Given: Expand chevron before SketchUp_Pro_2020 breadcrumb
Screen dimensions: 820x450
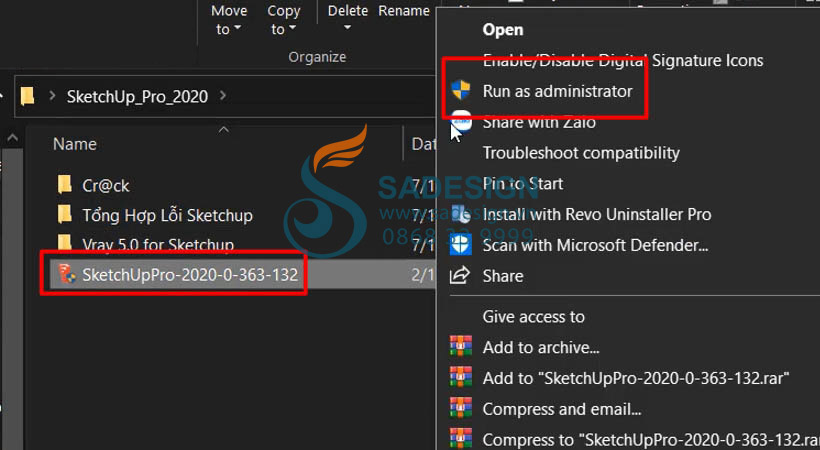Looking at the screenshot, I should 52,96.
